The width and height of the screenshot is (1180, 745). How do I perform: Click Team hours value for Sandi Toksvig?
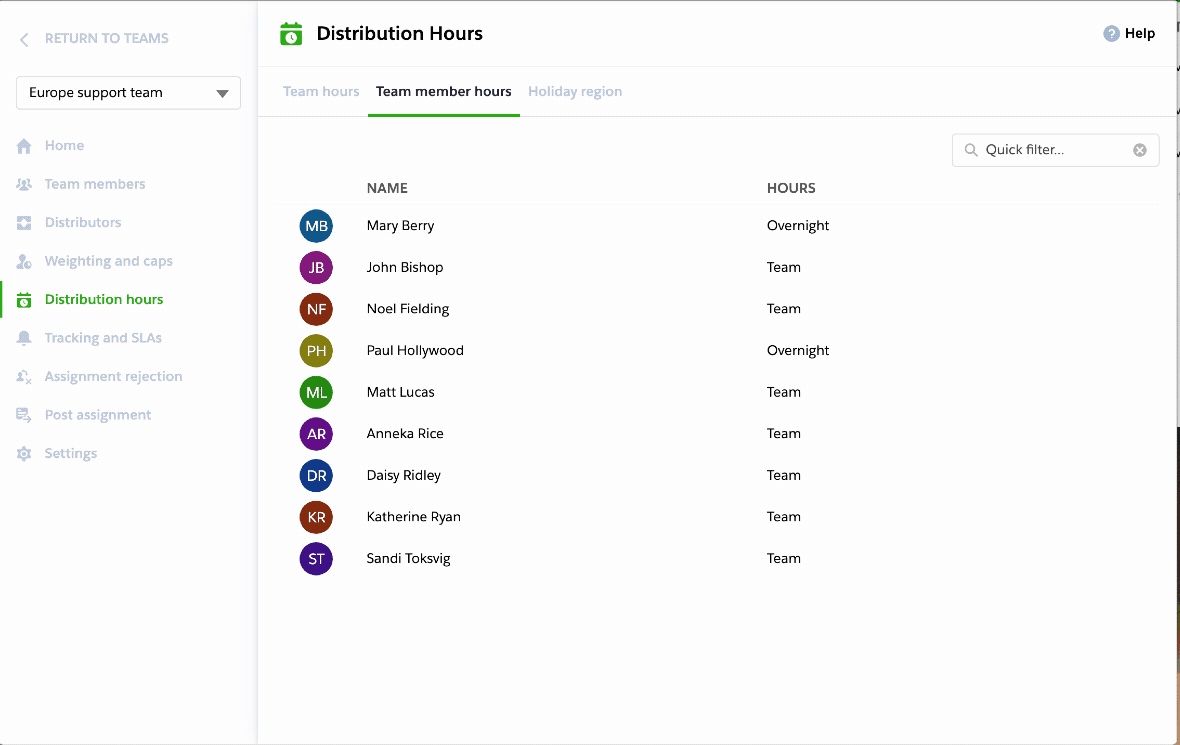click(x=783, y=558)
